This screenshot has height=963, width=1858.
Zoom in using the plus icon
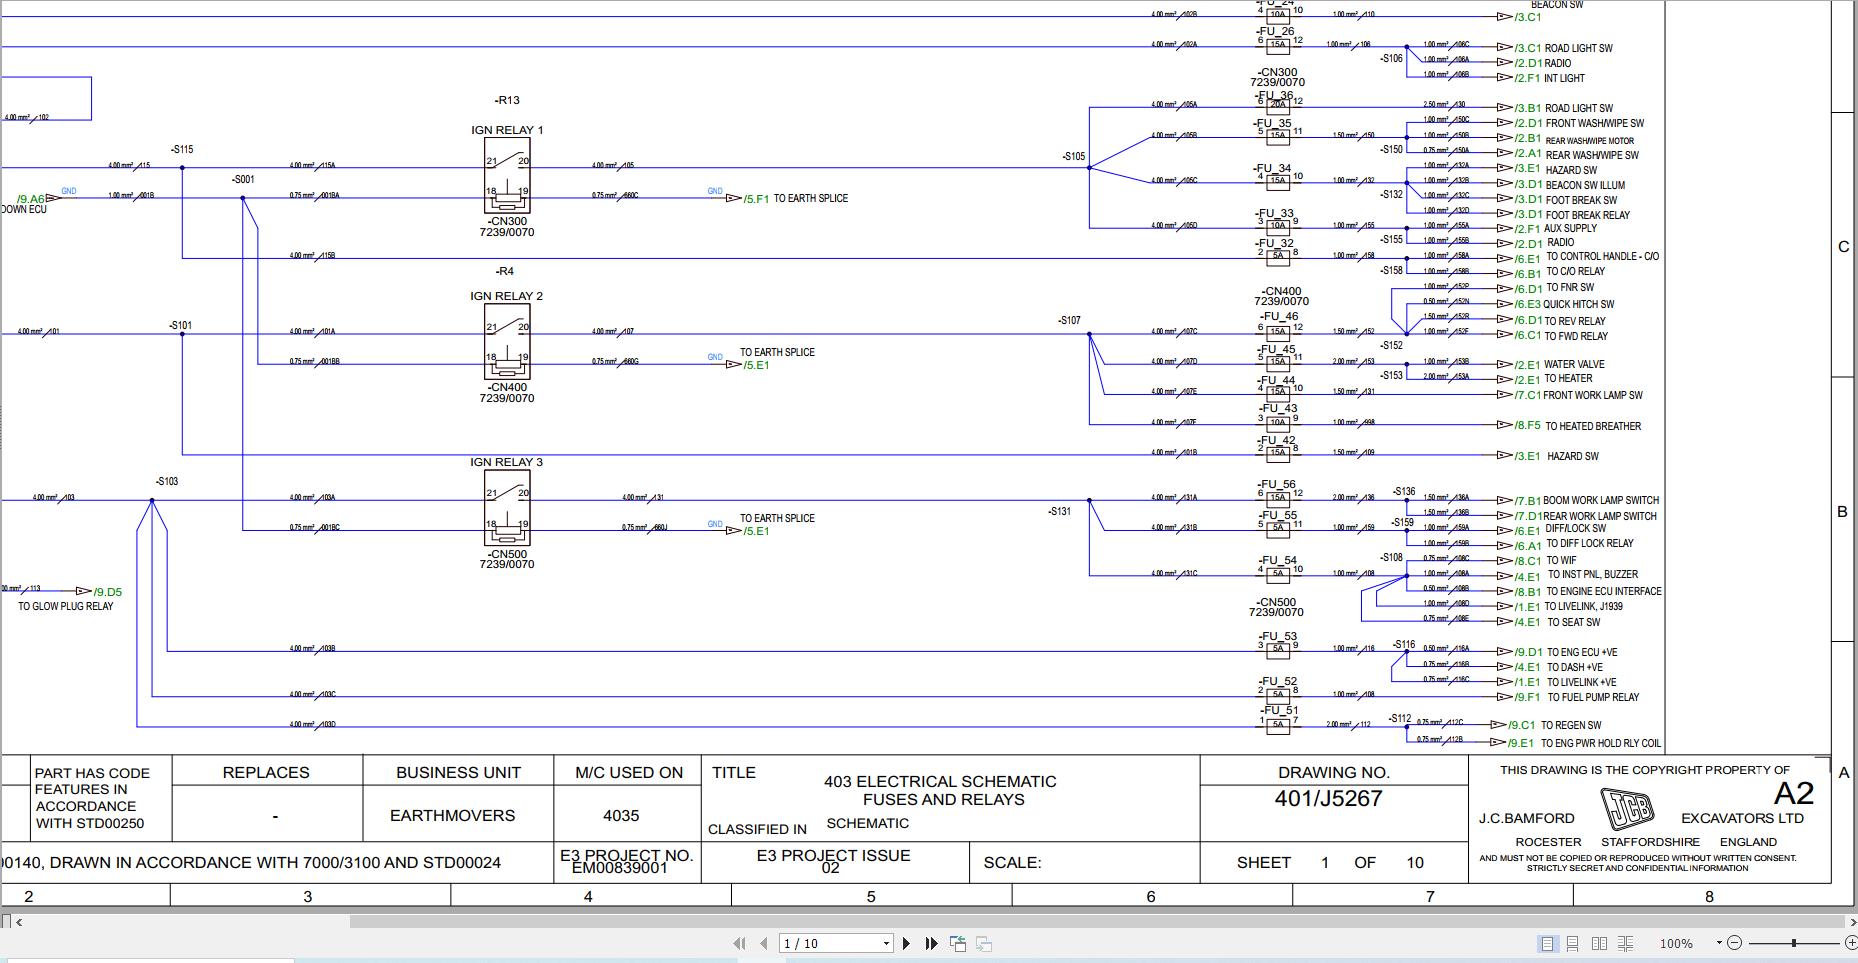(1850, 942)
